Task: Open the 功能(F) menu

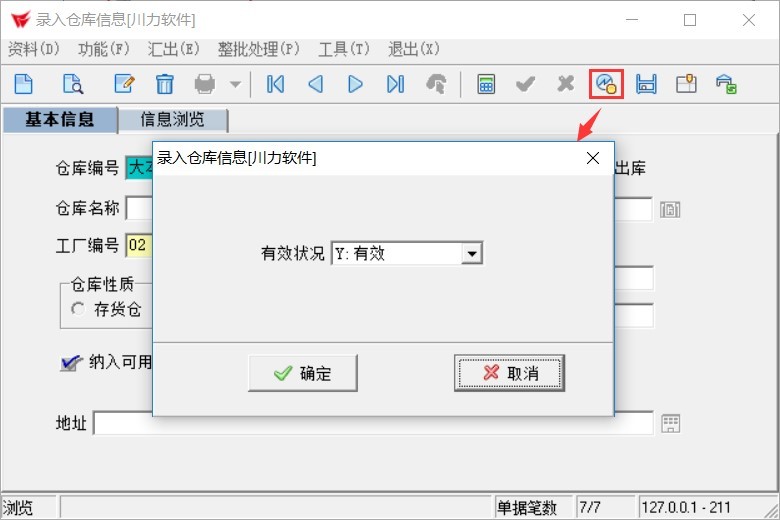Action: click(104, 49)
